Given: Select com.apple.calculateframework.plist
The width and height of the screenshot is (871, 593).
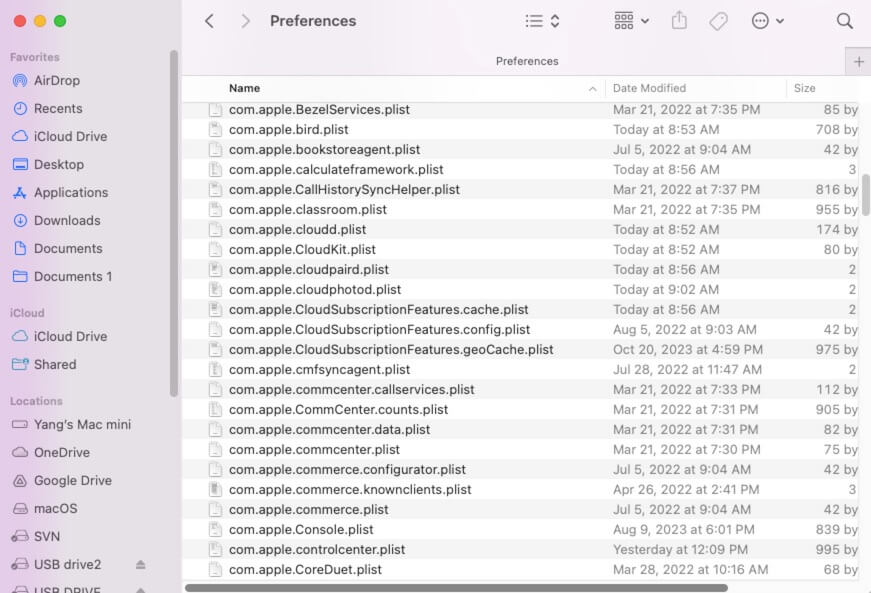Looking at the screenshot, I should pyautogui.click(x=336, y=170).
